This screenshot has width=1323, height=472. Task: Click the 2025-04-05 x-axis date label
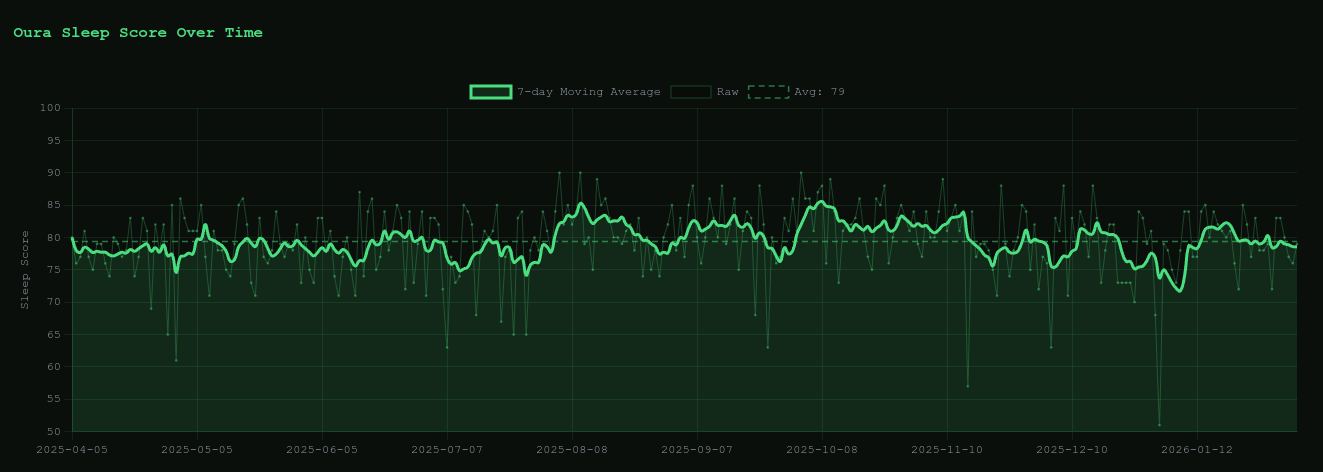(x=72, y=450)
